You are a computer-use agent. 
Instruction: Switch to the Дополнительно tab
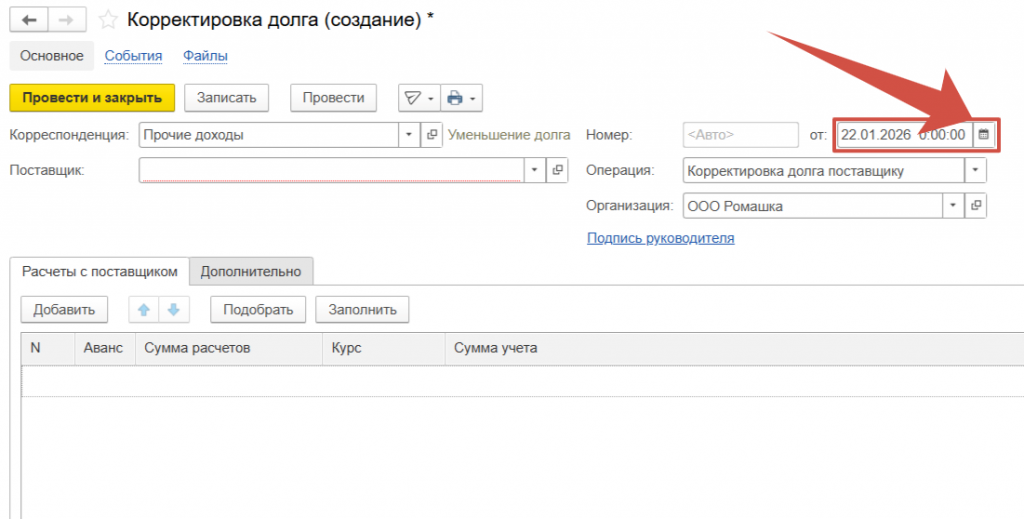[x=250, y=271]
